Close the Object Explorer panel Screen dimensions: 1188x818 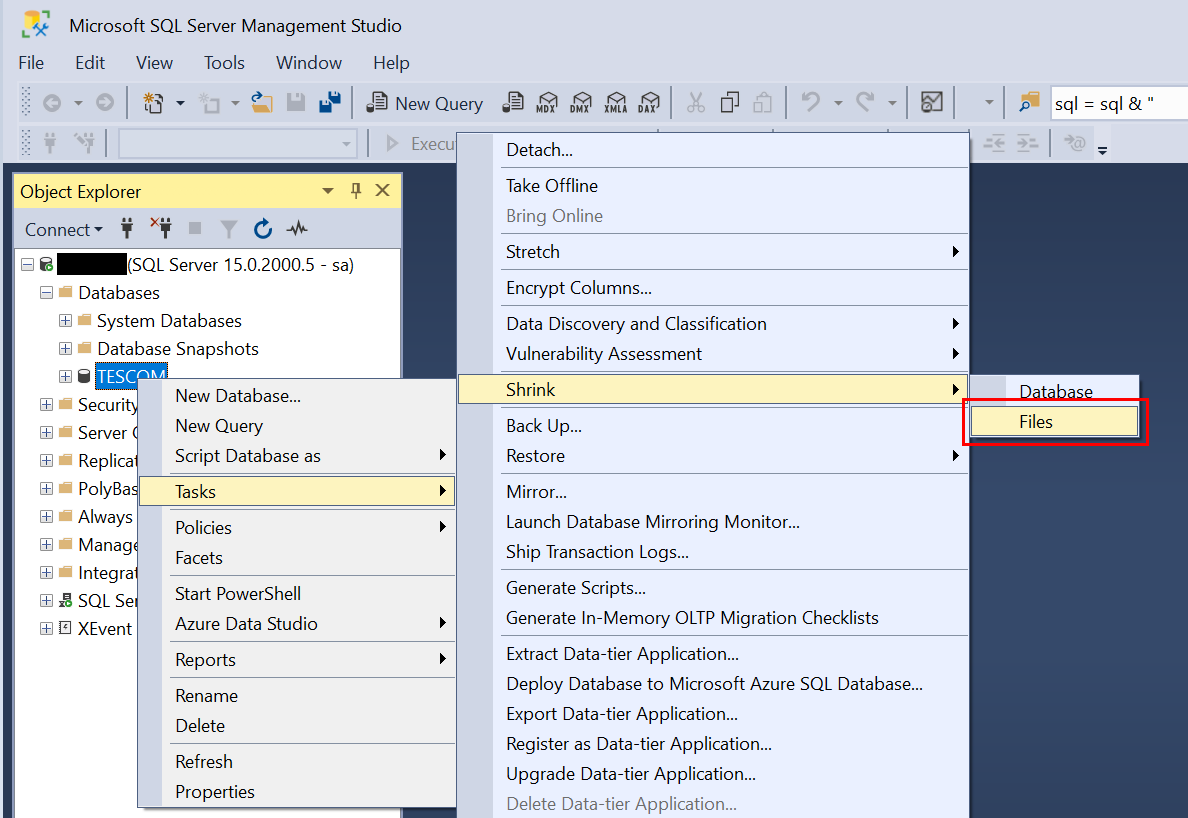coord(383,191)
